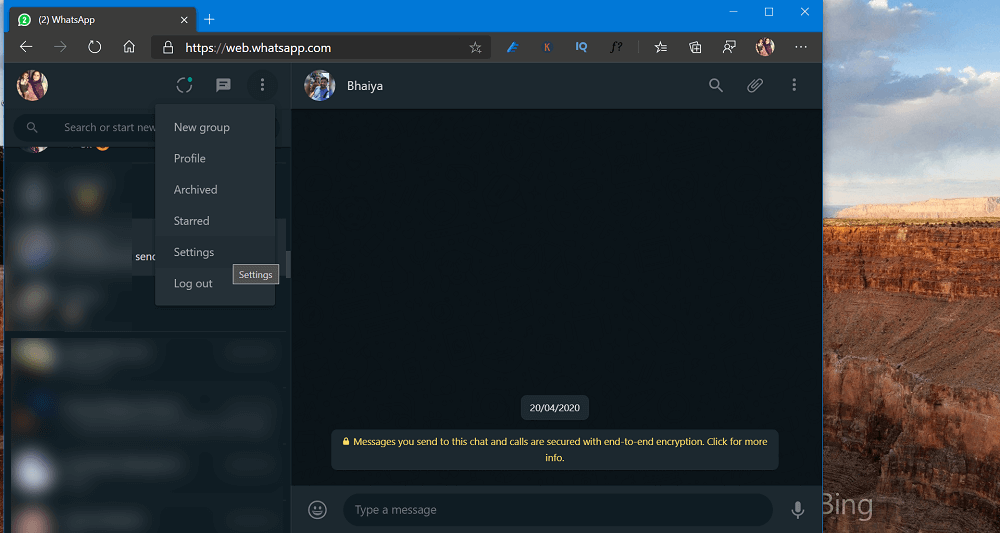
Task: Open Settings from the dropdown menu
Action: pyautogui.click(x=215, y=252)
